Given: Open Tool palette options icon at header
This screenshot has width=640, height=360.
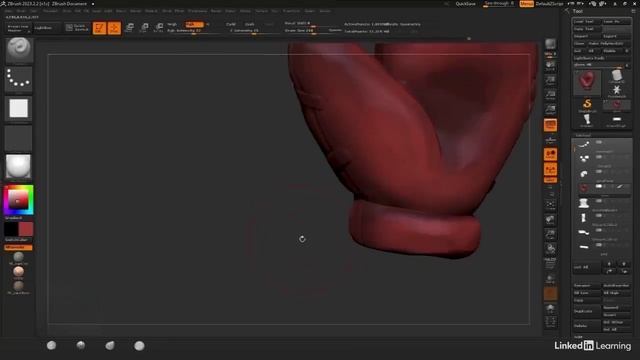Looking at the screenshot, I should 633,11.
